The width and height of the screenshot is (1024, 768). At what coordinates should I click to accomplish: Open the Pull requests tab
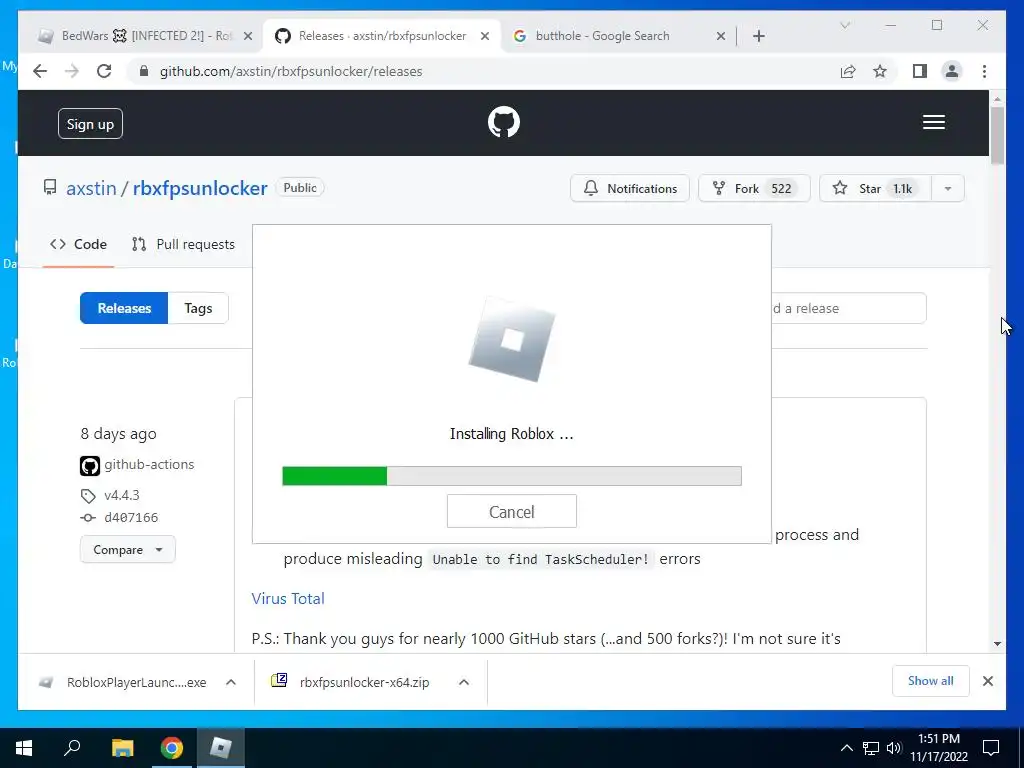coord(183,244)
